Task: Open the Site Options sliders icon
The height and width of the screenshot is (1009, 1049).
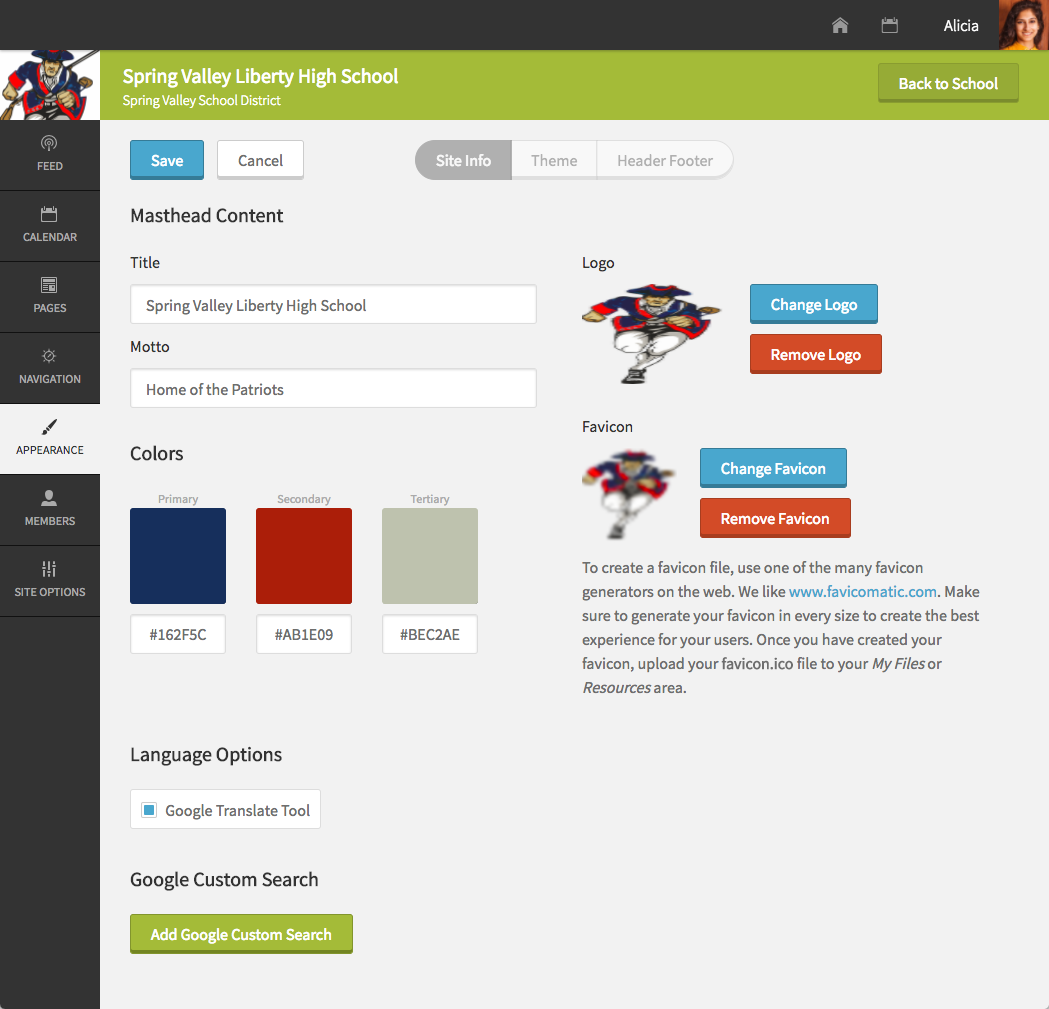Action: click(50, 569)
